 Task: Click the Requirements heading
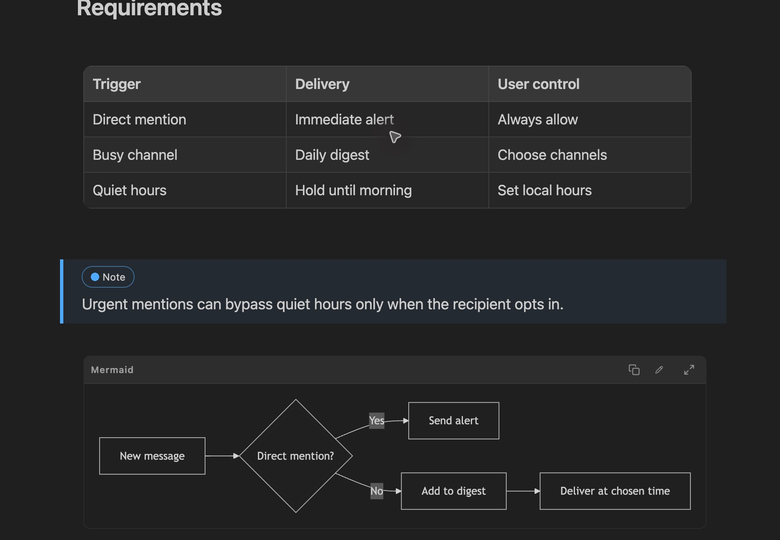click(149, 8)
